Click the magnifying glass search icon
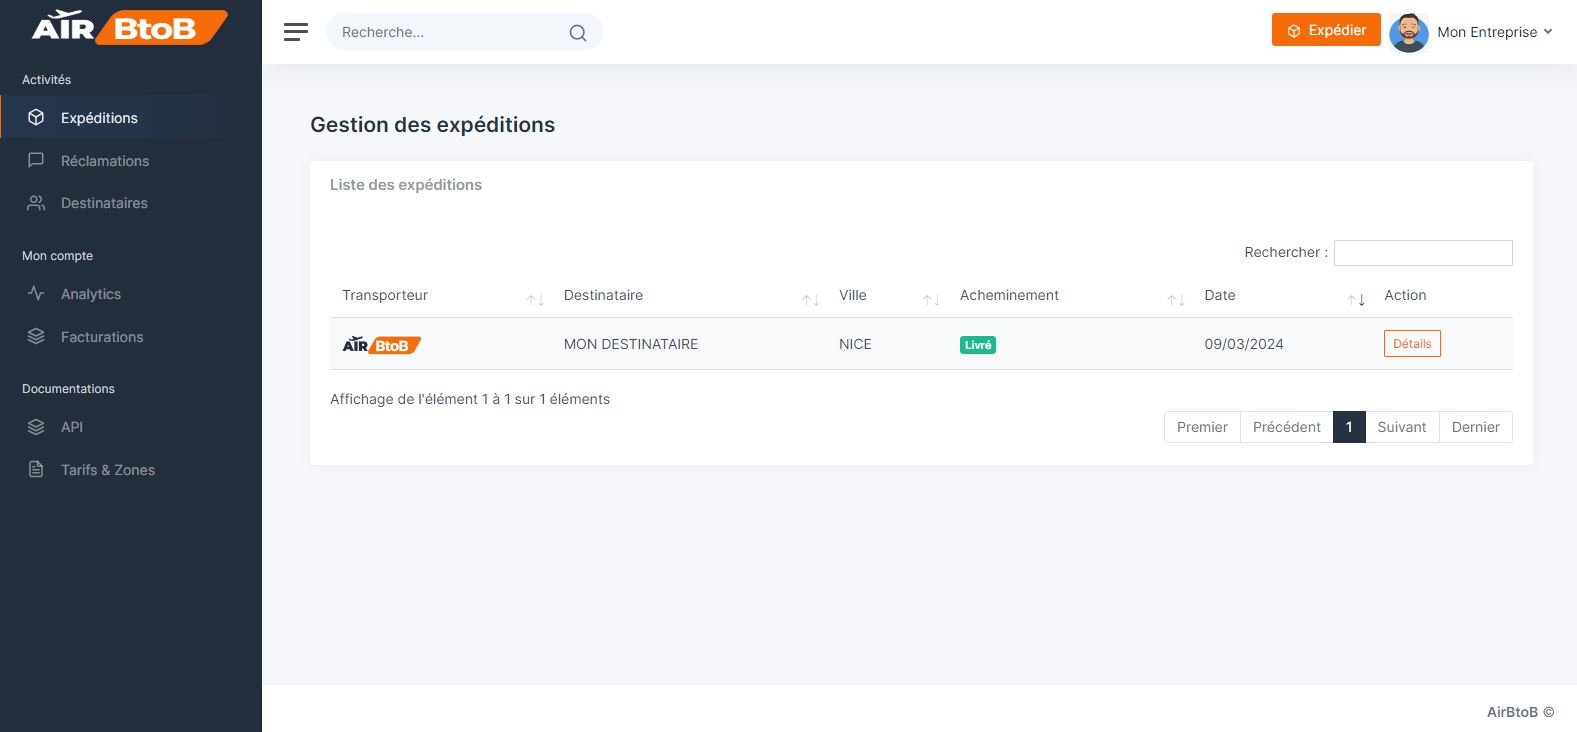1577x732 pixels. point(578,32)
